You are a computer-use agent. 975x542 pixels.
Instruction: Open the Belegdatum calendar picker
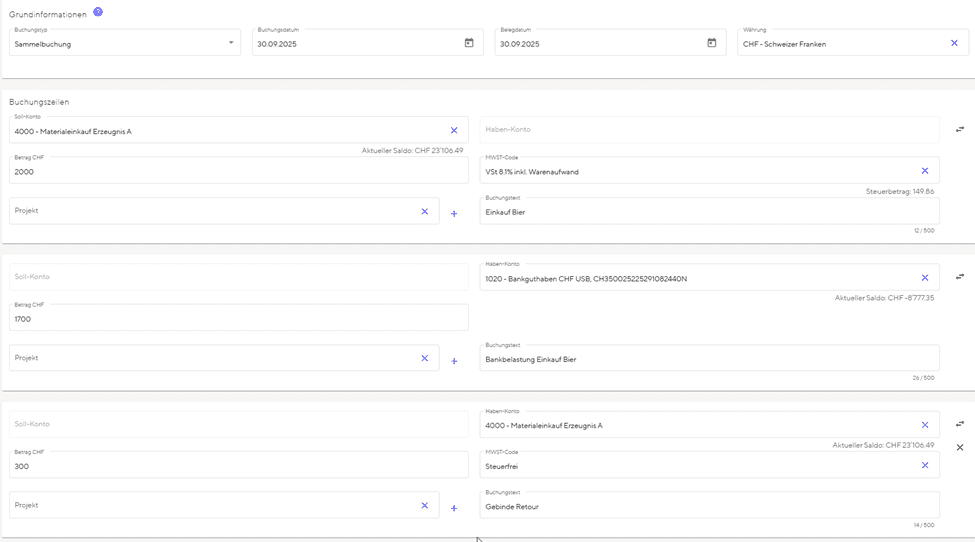click(712, 43)
